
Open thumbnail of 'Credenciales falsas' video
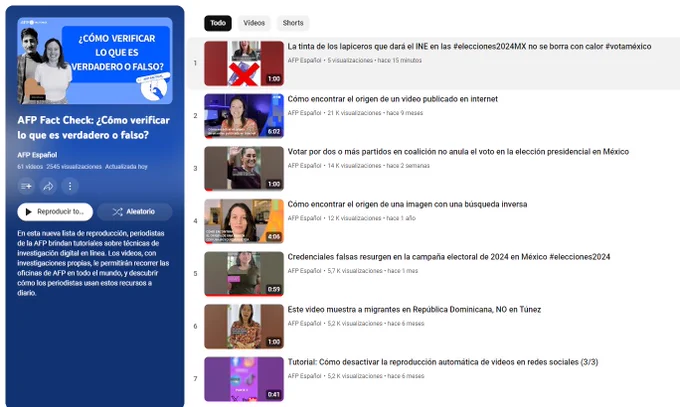click(x=244, y=274)
